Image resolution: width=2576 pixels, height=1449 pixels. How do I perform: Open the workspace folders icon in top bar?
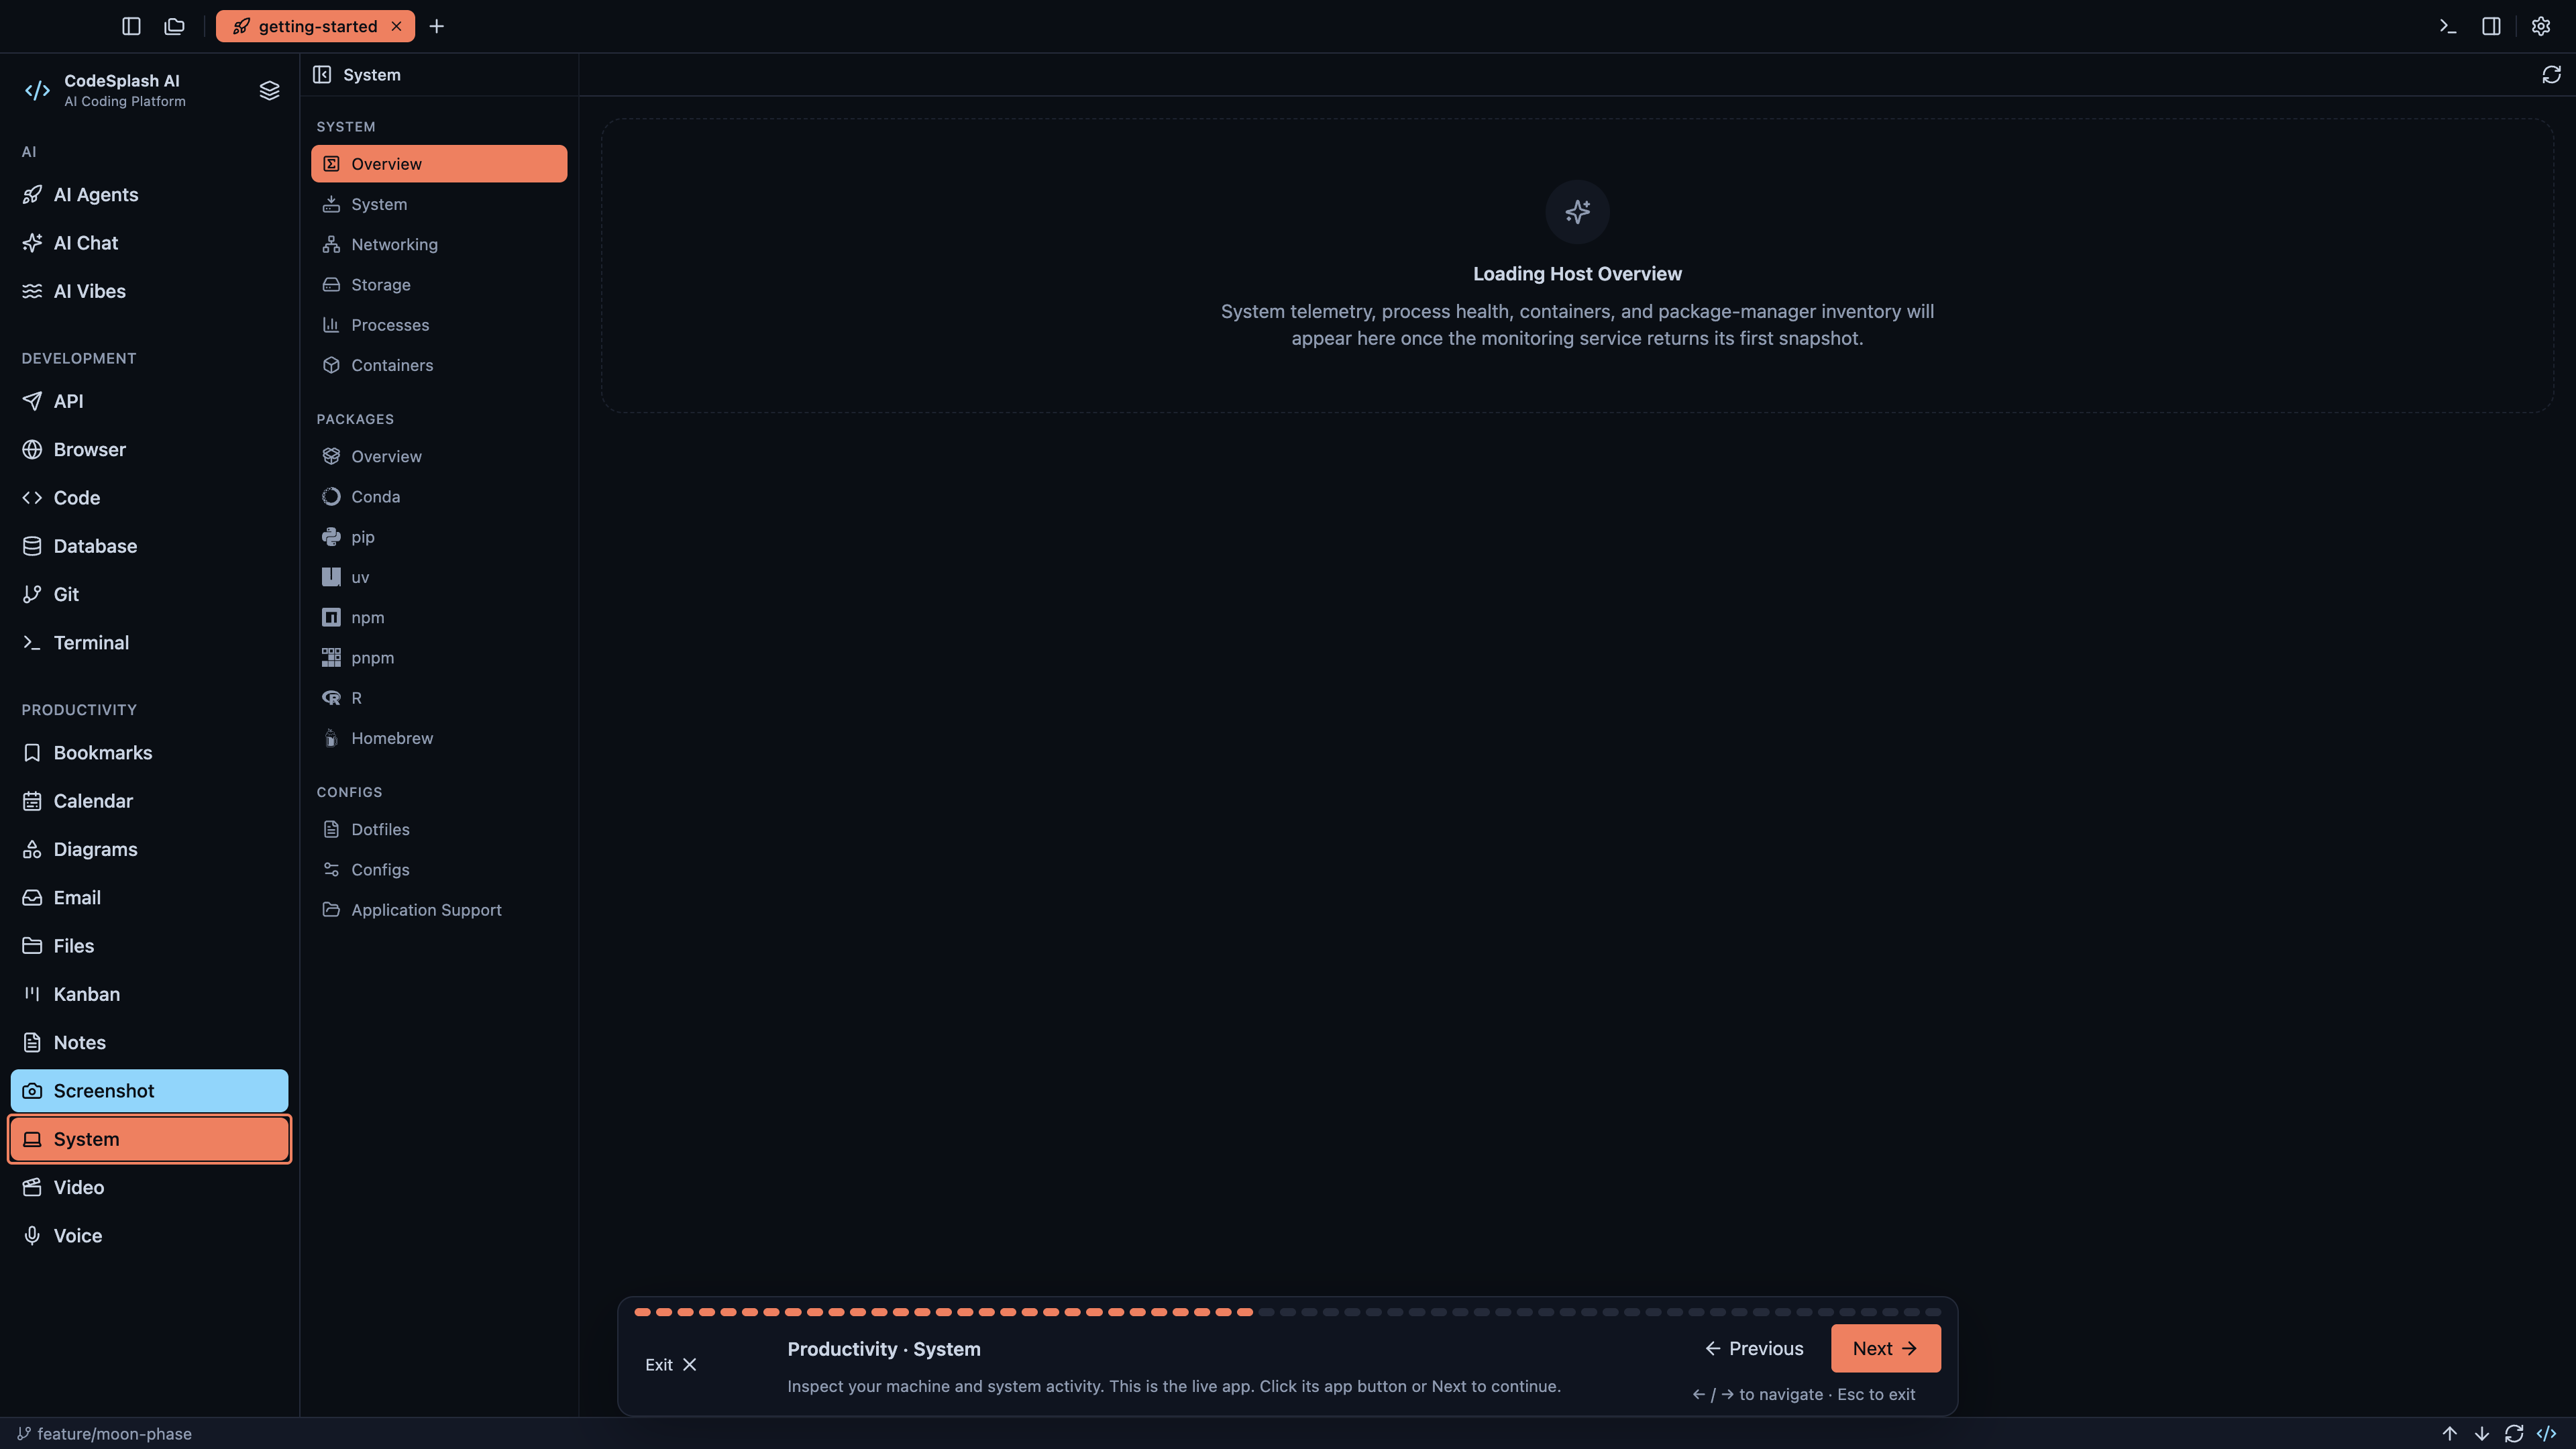coord(174,26)
